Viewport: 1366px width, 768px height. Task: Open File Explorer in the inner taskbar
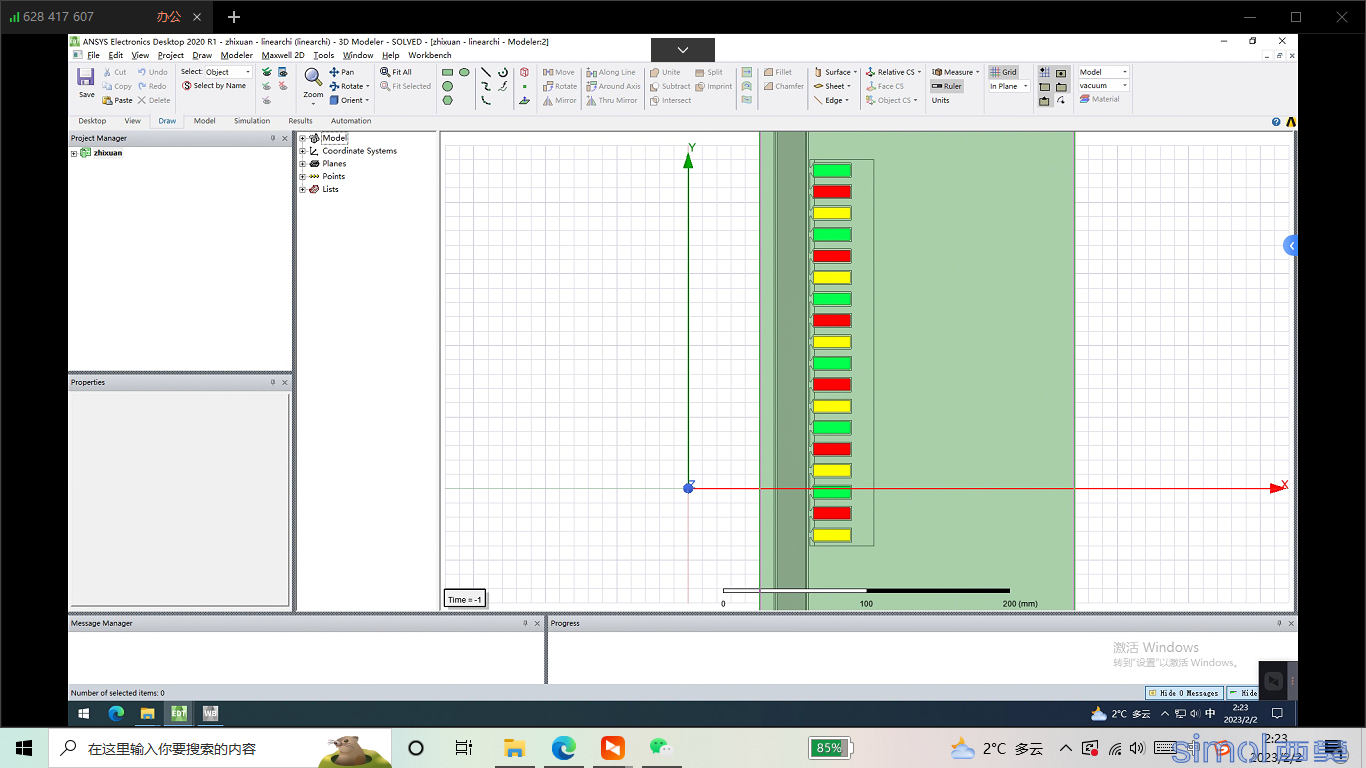point(147,713)
